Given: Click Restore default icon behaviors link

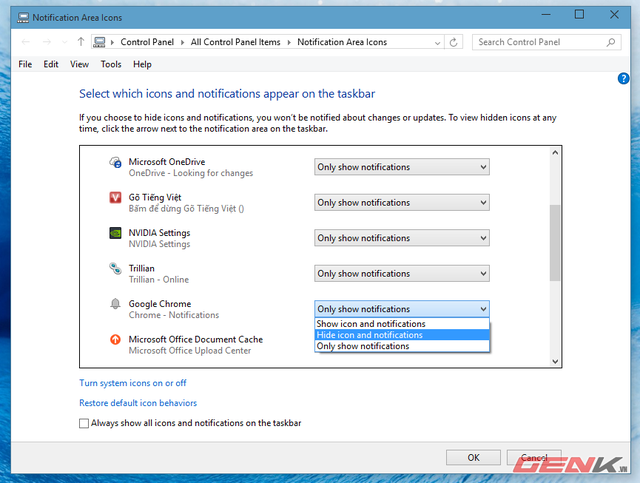Looking at the screenshot, I should tap(138, 403).
